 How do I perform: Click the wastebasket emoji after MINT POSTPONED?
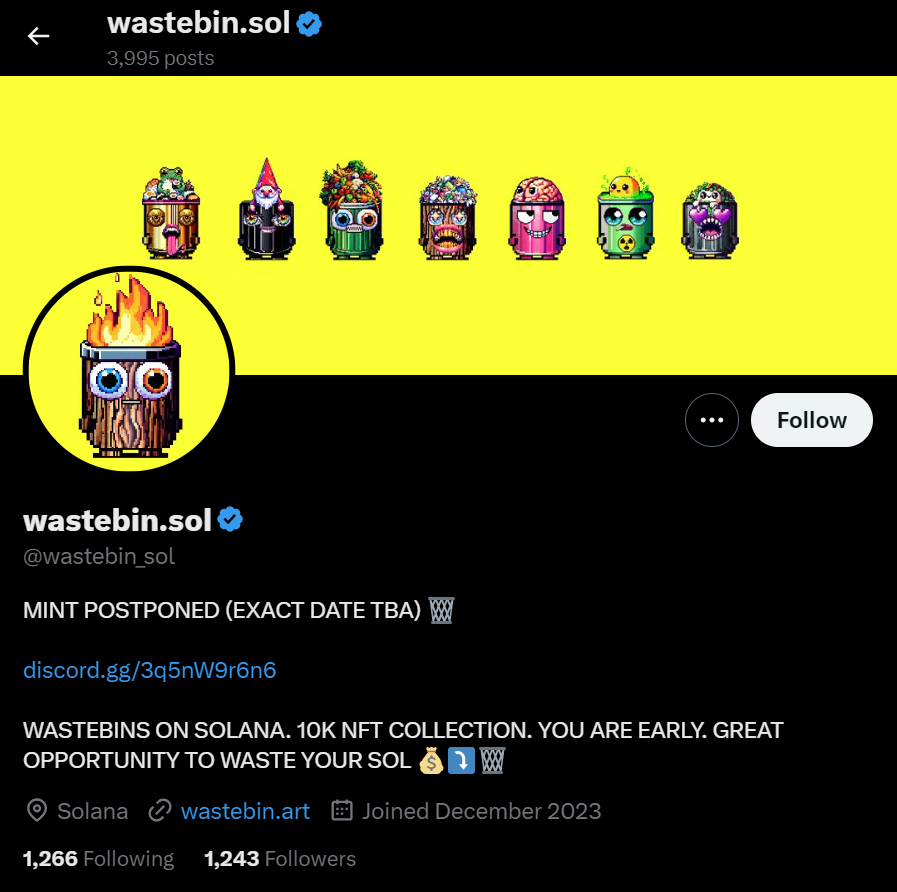point(441,610)
